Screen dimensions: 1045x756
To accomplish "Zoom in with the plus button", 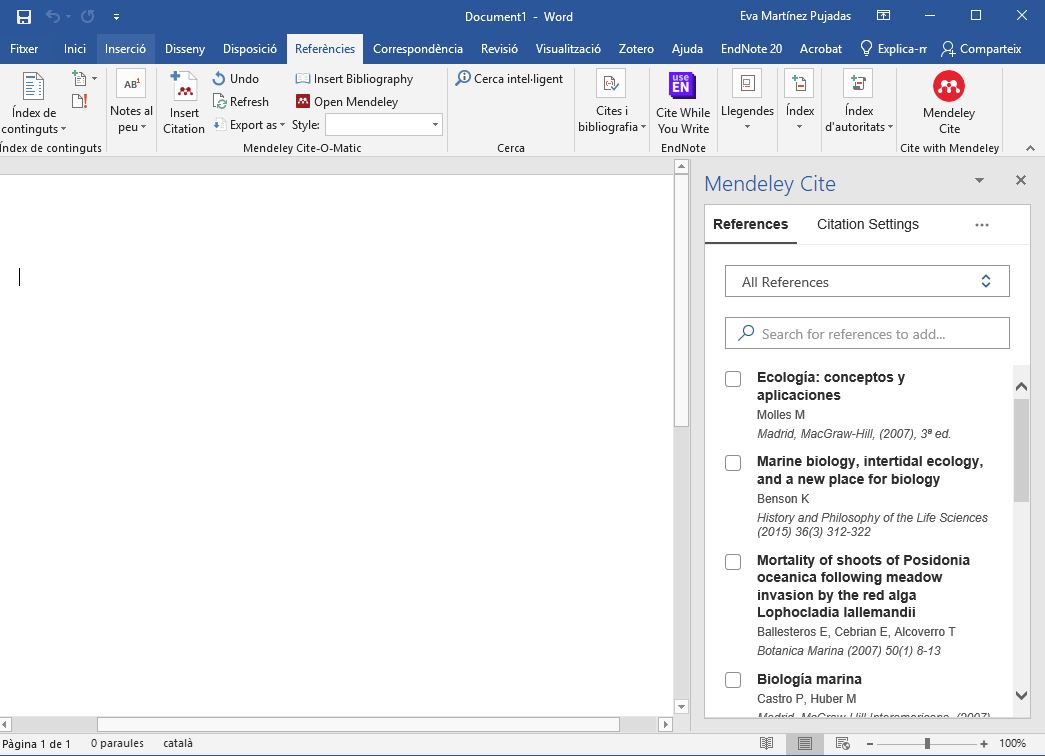I will click(984, 743).
